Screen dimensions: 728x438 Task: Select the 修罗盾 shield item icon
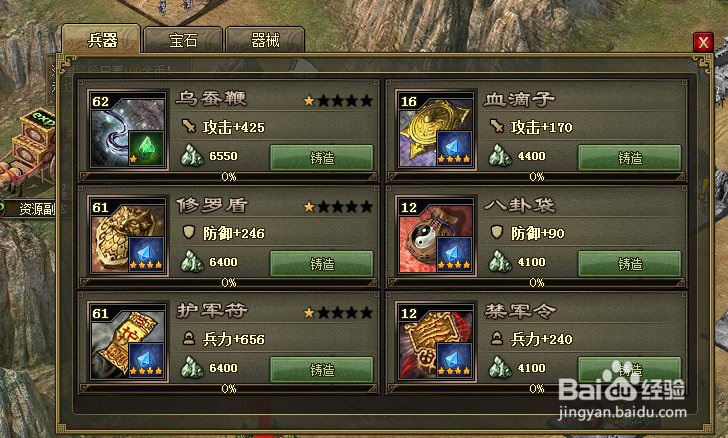pyautogui.click(x=128, y=236)
